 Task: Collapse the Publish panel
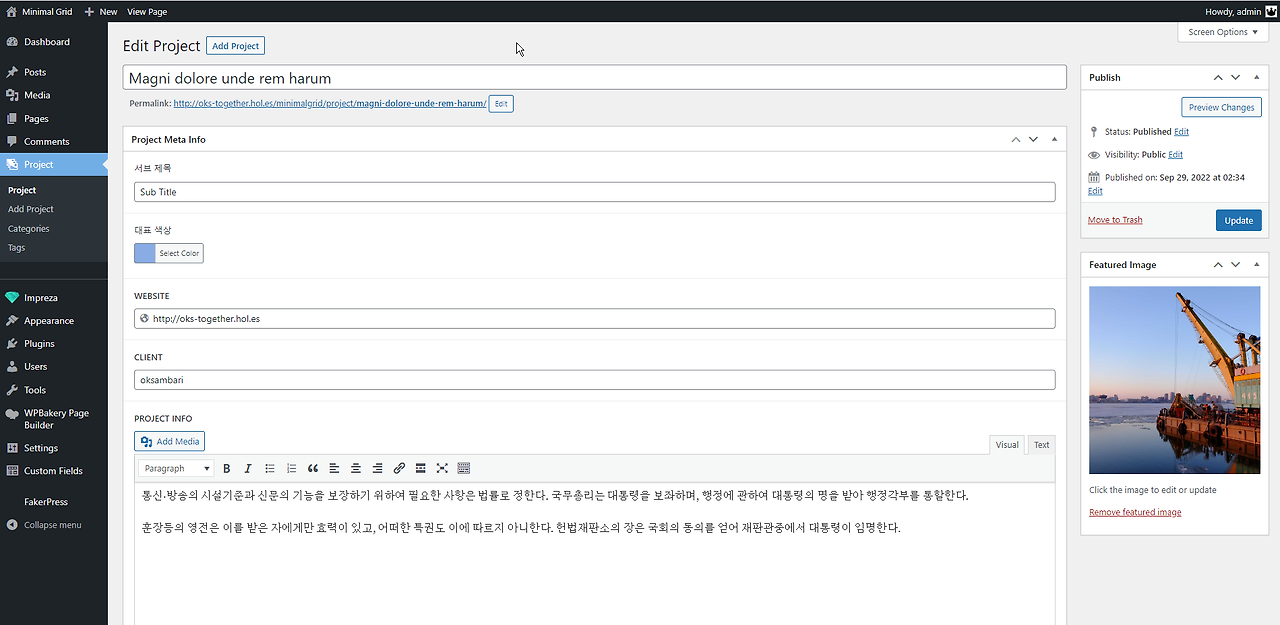point(1257,77)
